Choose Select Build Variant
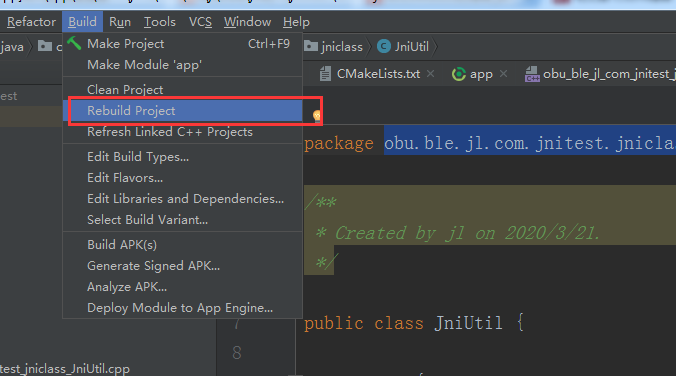 [183, 220]
